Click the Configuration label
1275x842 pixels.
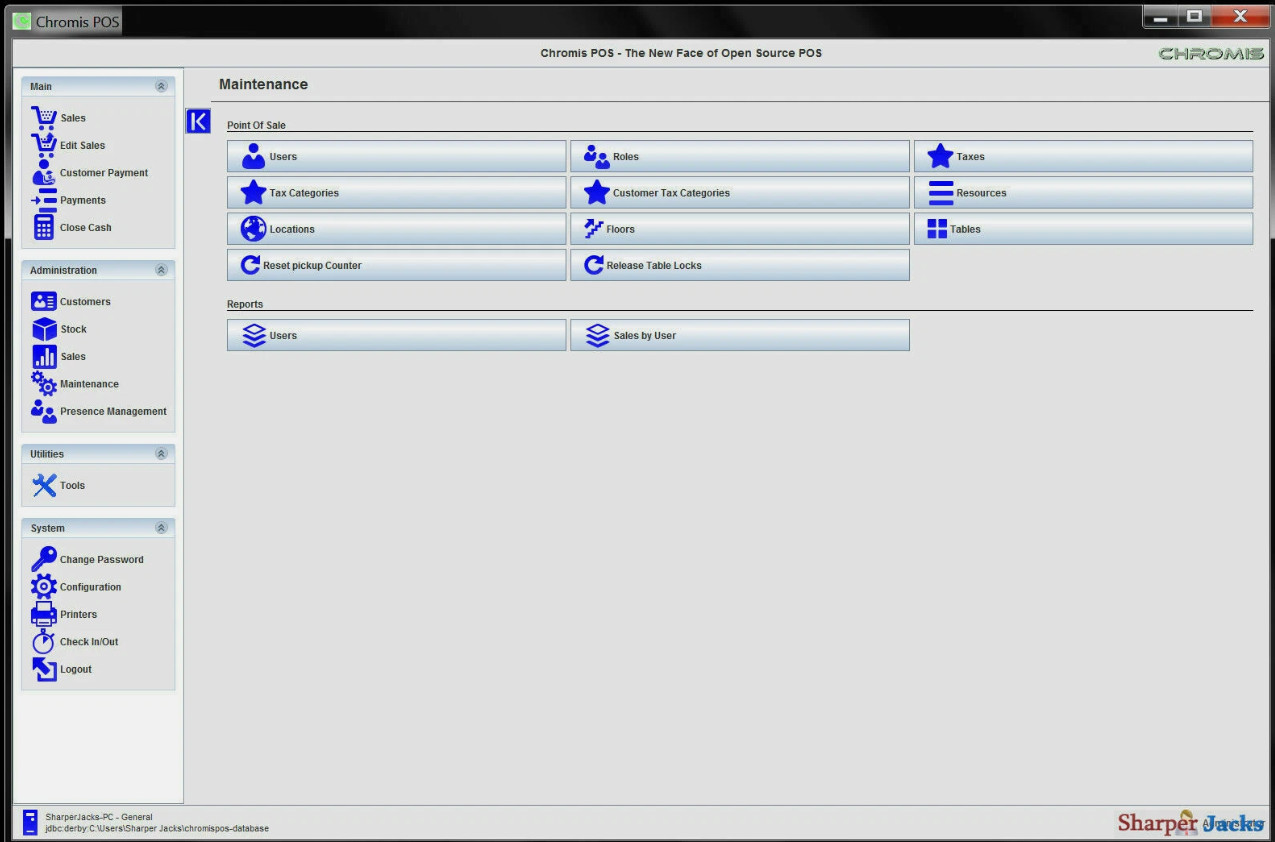coord(90,587)
